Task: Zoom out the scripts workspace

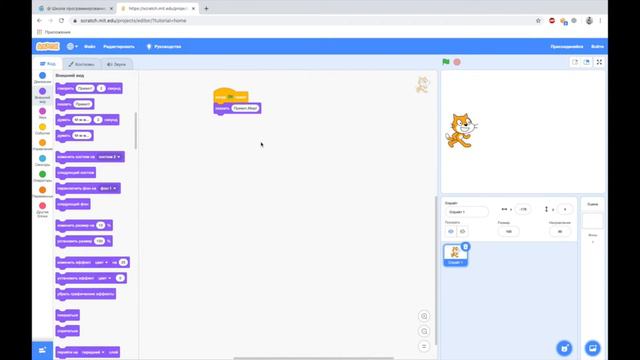Action: 424,331
